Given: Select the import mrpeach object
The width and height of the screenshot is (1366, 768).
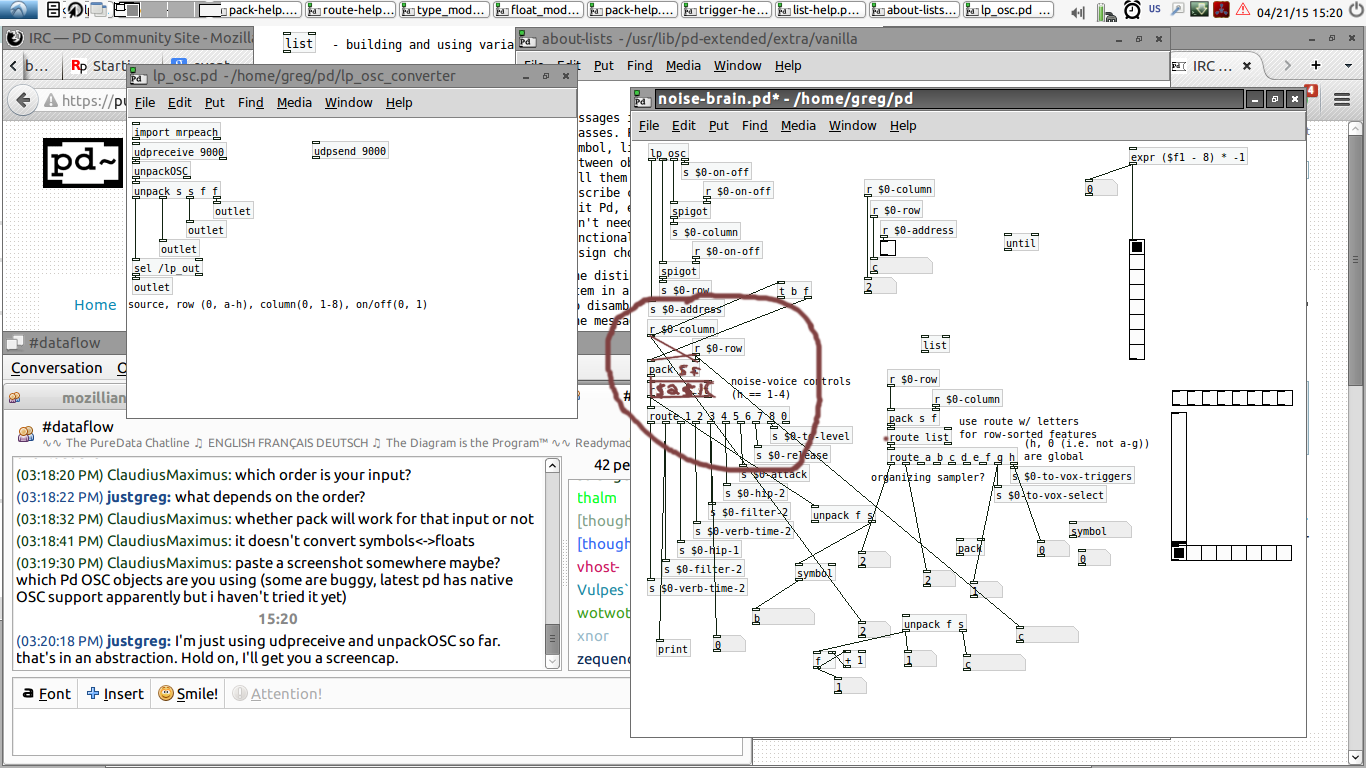Looking at the screenshot, I should click(176, 132).
